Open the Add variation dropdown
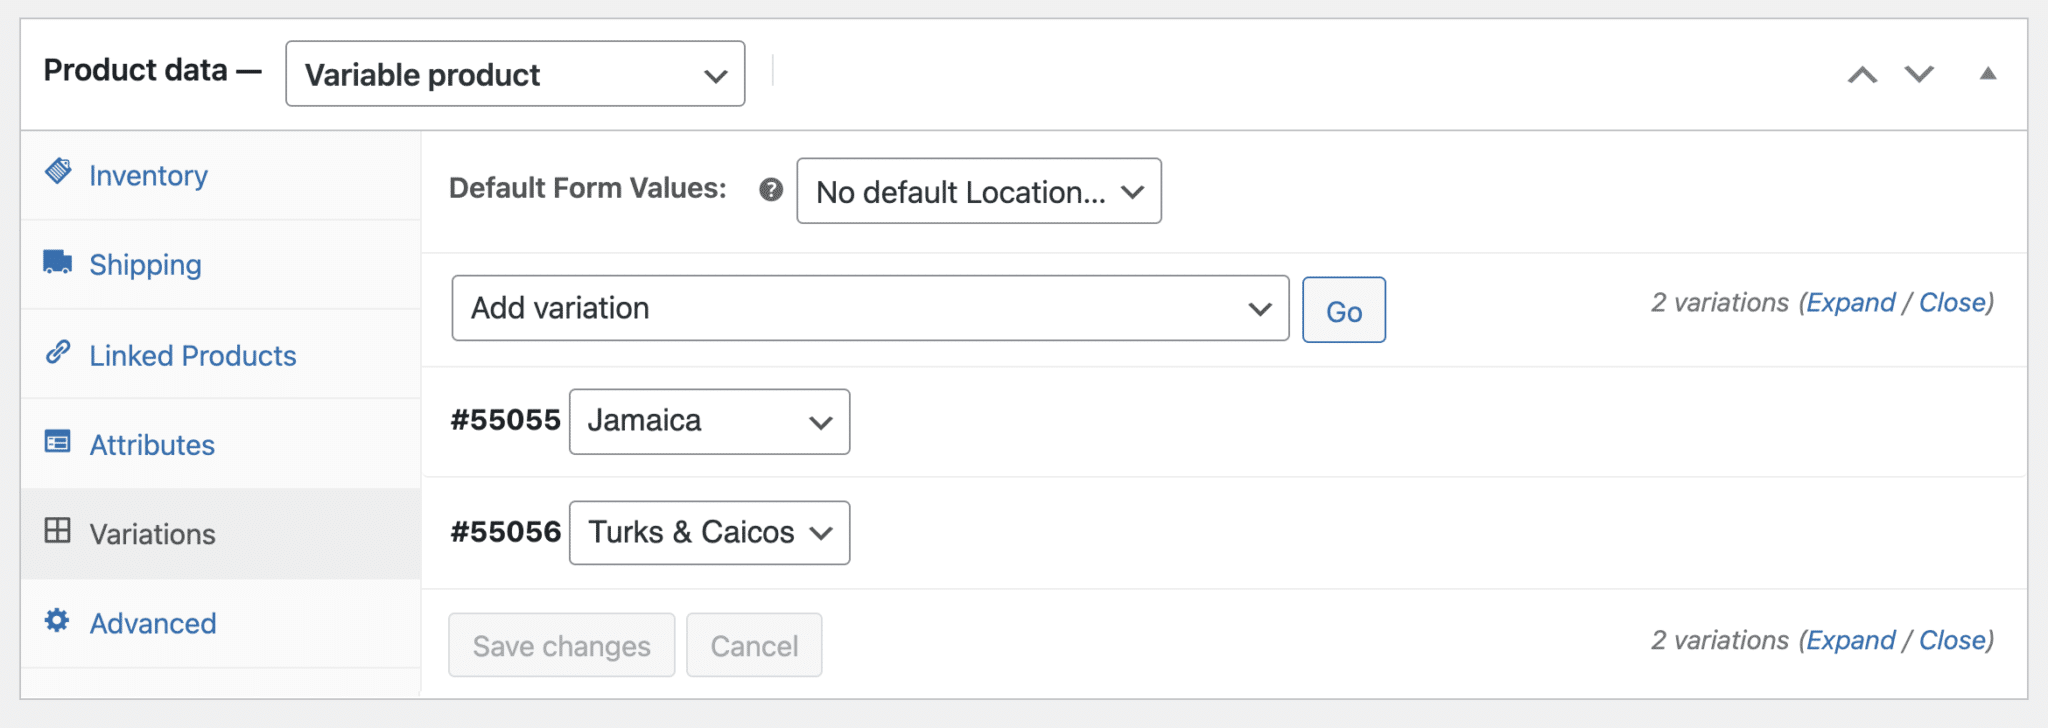The image size is (2048, 728). (870, 309)
